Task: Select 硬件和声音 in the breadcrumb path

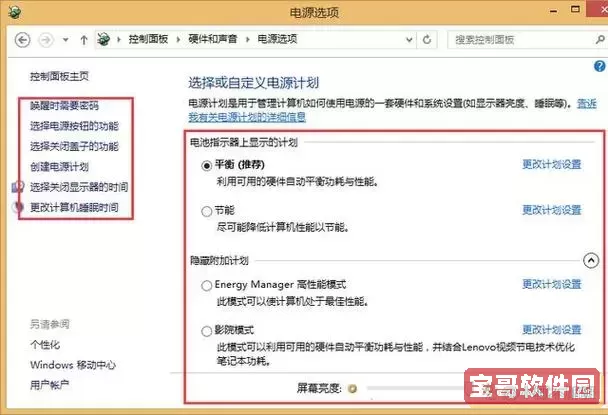Action: pos(212,39)
